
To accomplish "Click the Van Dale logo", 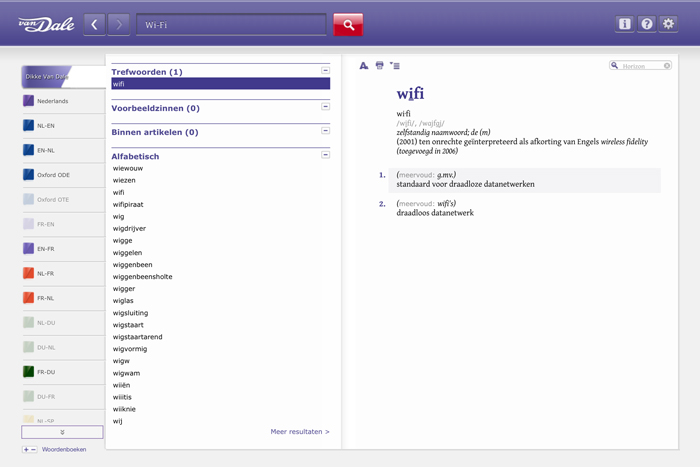I will click(46, 24).
